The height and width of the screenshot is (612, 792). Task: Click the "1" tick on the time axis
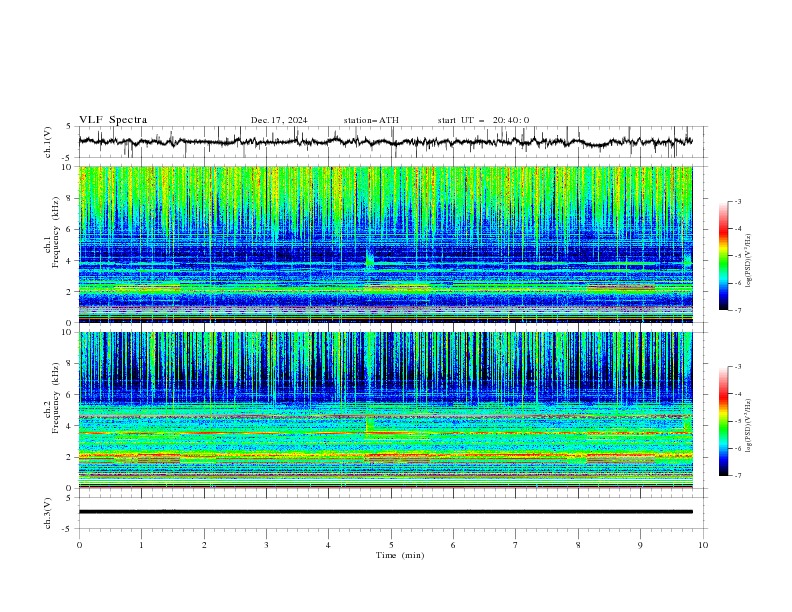[141, 545]
